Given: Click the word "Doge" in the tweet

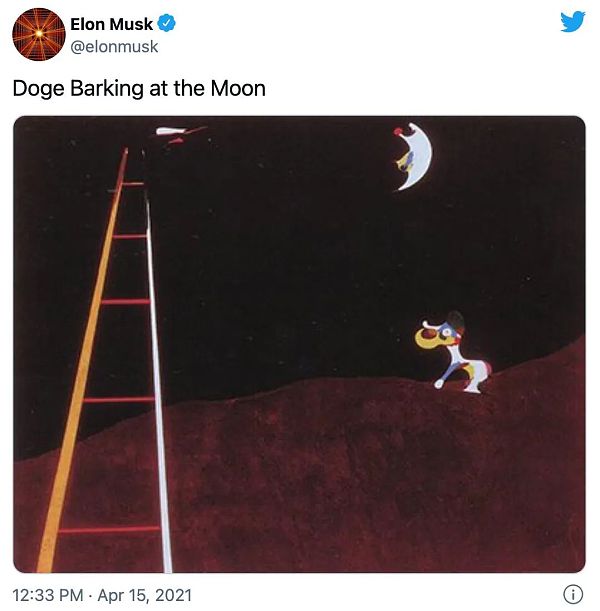Looking at the screenshot, I should coord(38,88).
